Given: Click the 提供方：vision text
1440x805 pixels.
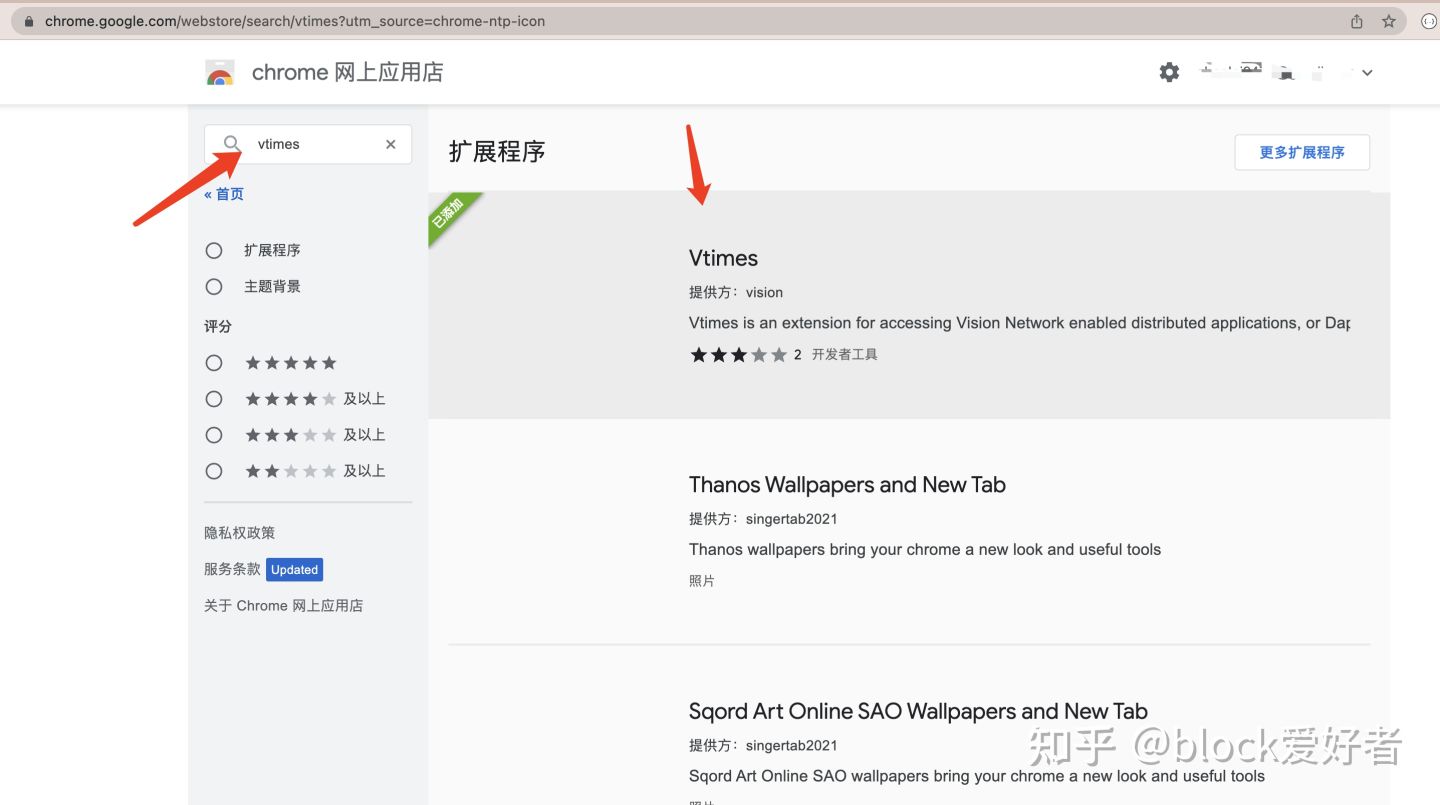Looking at the screenshot, I should pyautogui.click(x=736, y=292).
